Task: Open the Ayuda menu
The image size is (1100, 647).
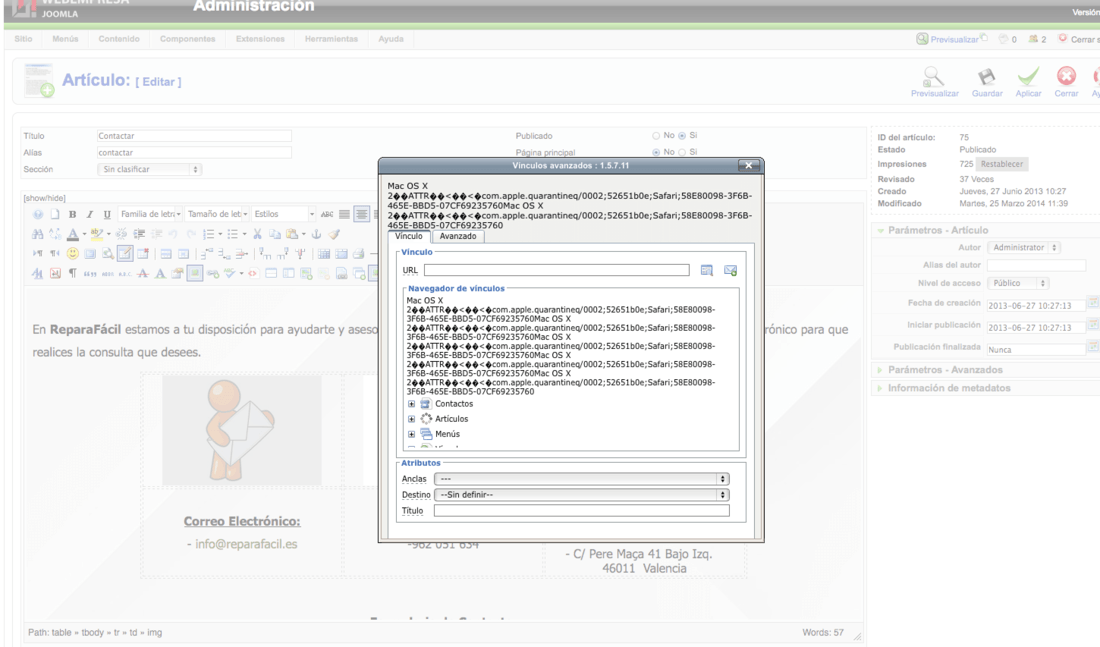Action: pyautogui.click(x=391, y=39)
